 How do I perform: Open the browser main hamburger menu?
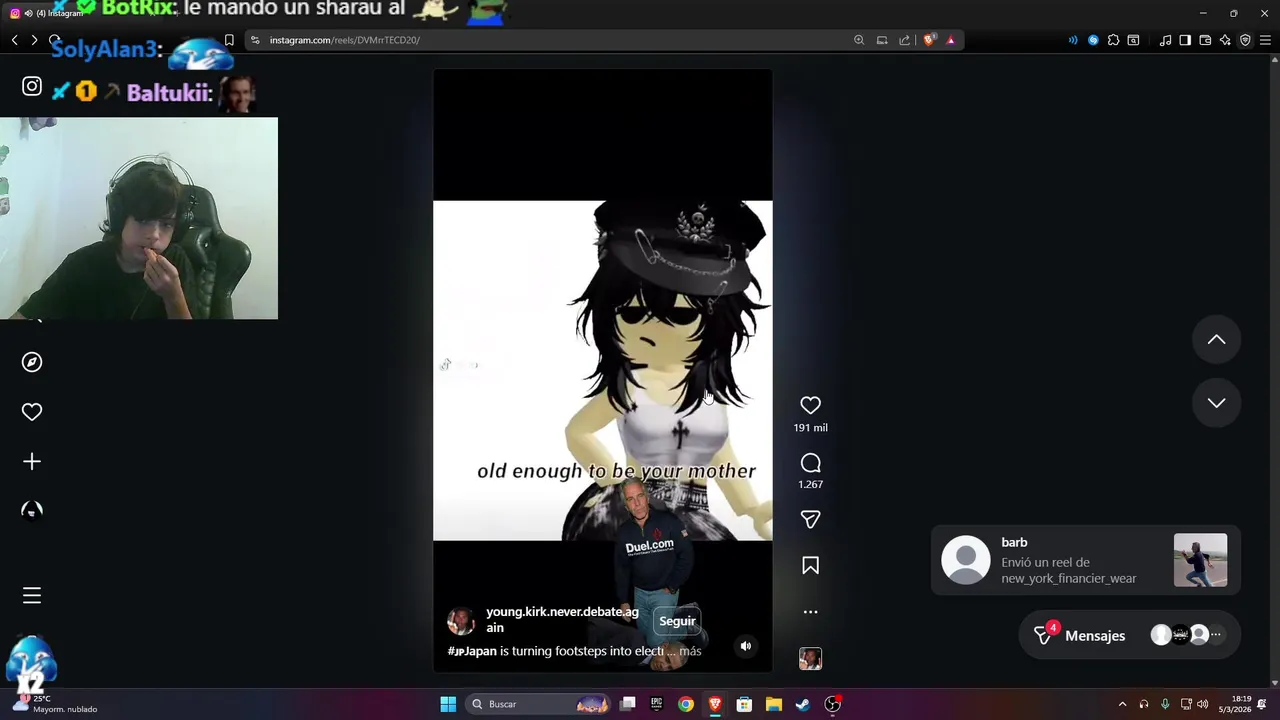tap(1266, 40)
